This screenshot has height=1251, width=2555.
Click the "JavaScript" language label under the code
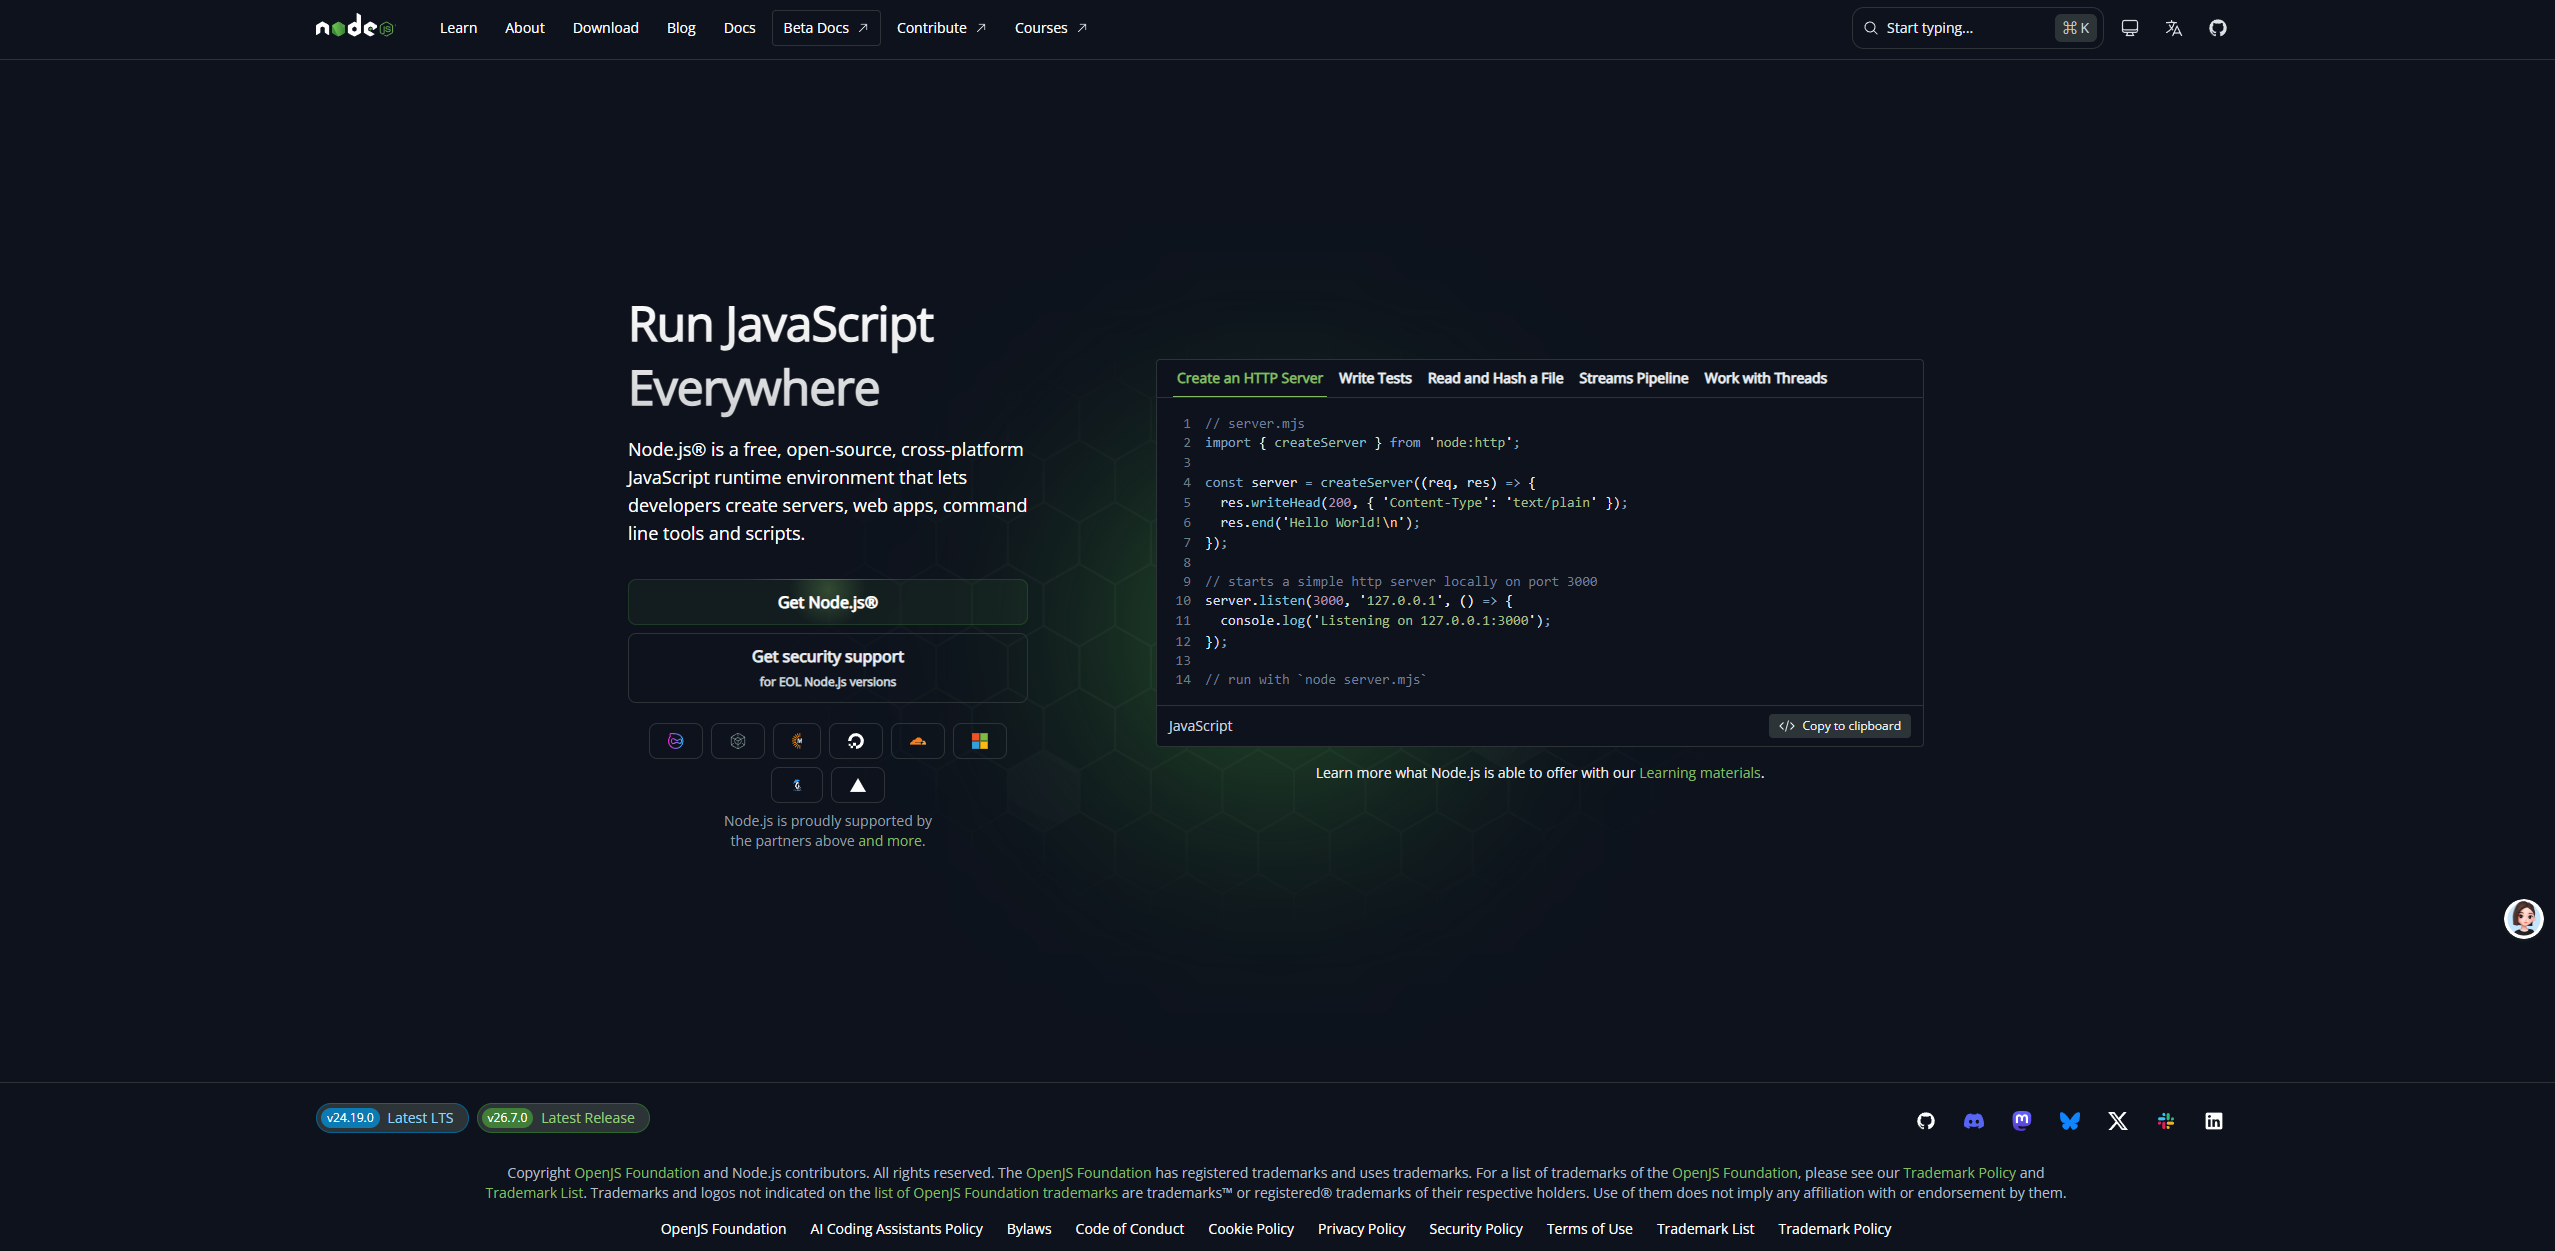point(1200,726)
